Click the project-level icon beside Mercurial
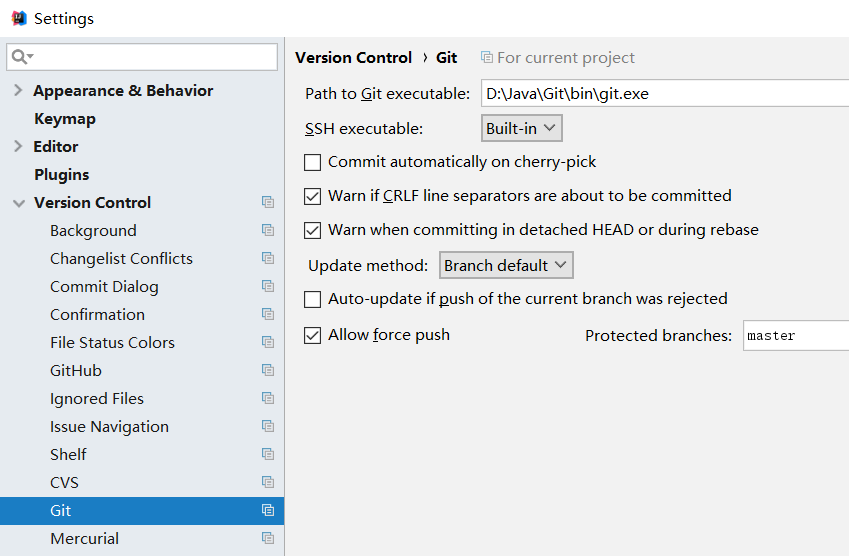The width and height of the screenshot is (849, 556). pos(267,538)
